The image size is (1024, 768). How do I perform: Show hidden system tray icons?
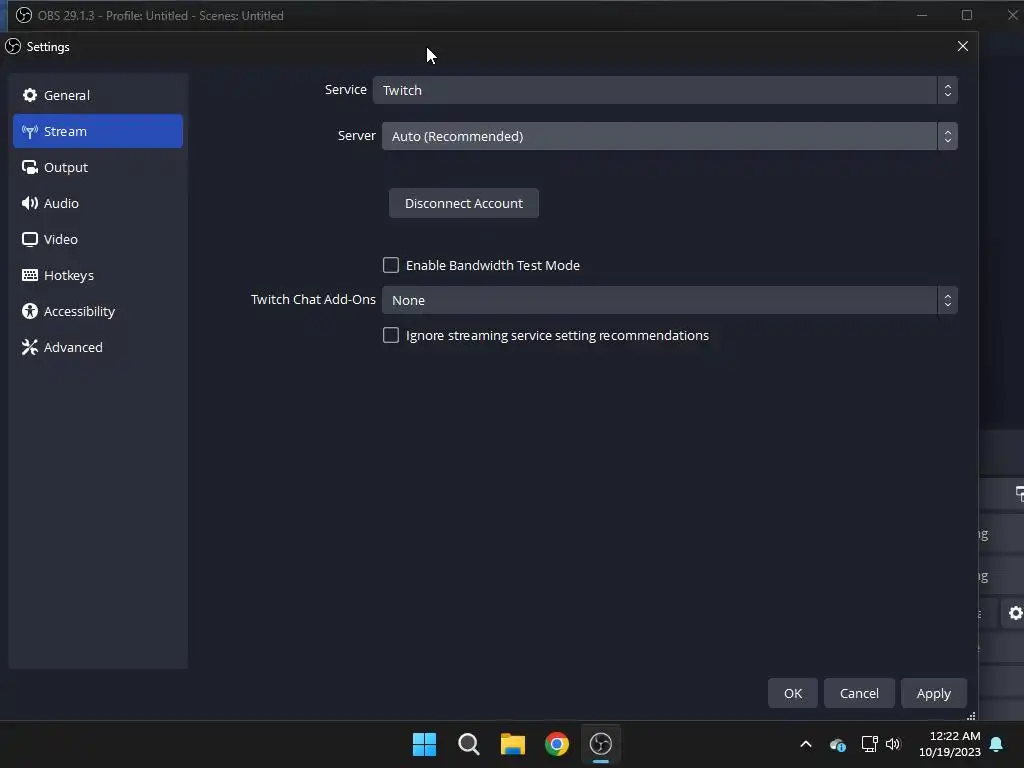pyautogui.click(x=806, y=744)
